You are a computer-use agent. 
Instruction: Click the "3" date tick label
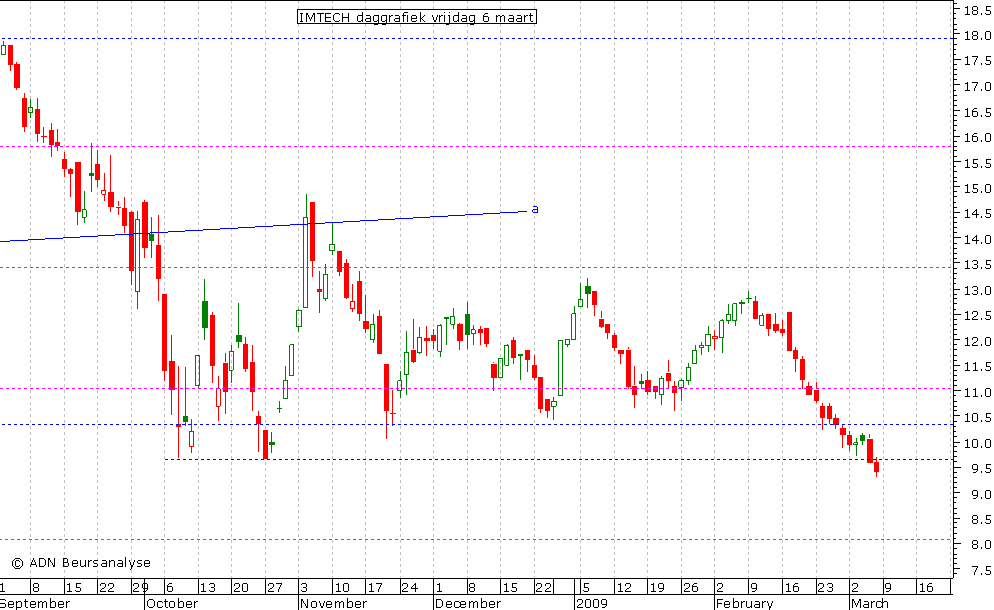tap(304, 587)
